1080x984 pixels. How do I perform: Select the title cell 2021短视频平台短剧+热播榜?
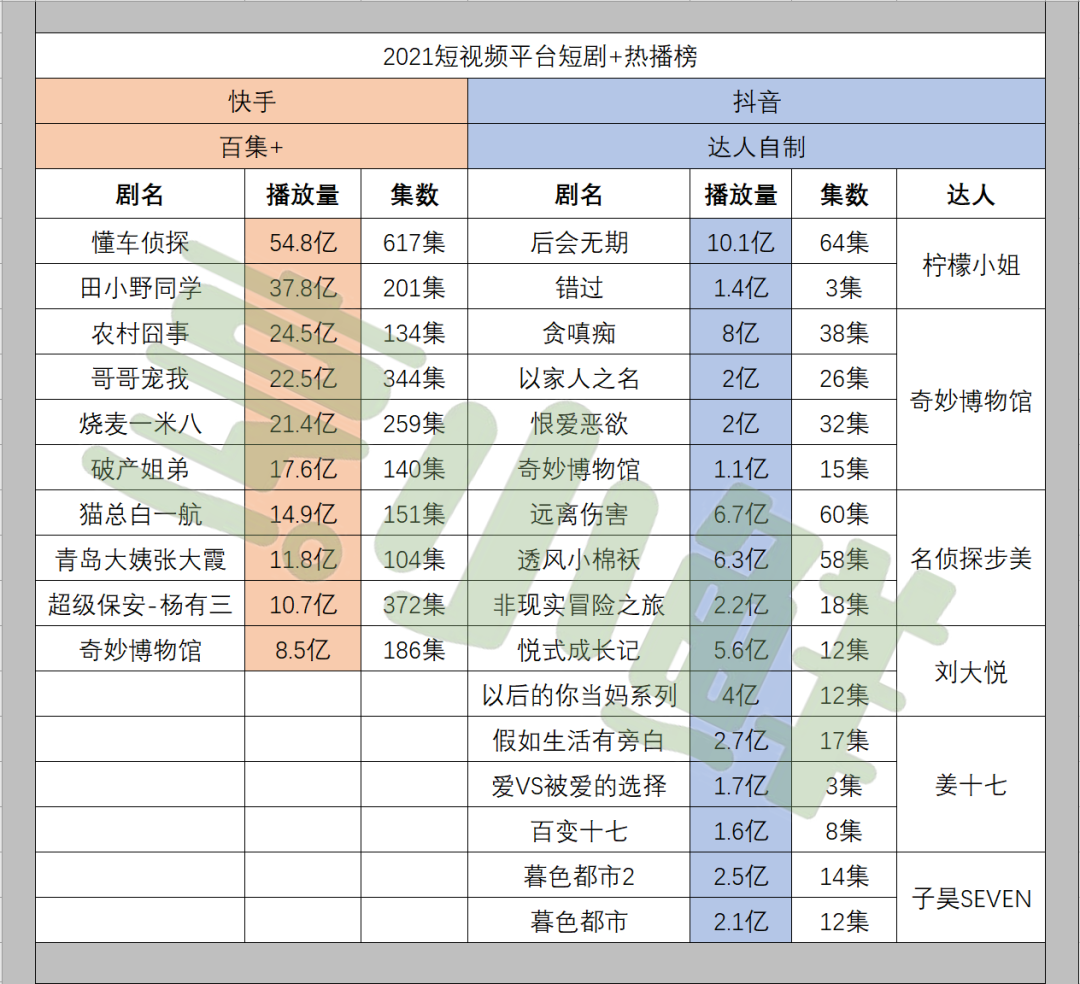540,56
